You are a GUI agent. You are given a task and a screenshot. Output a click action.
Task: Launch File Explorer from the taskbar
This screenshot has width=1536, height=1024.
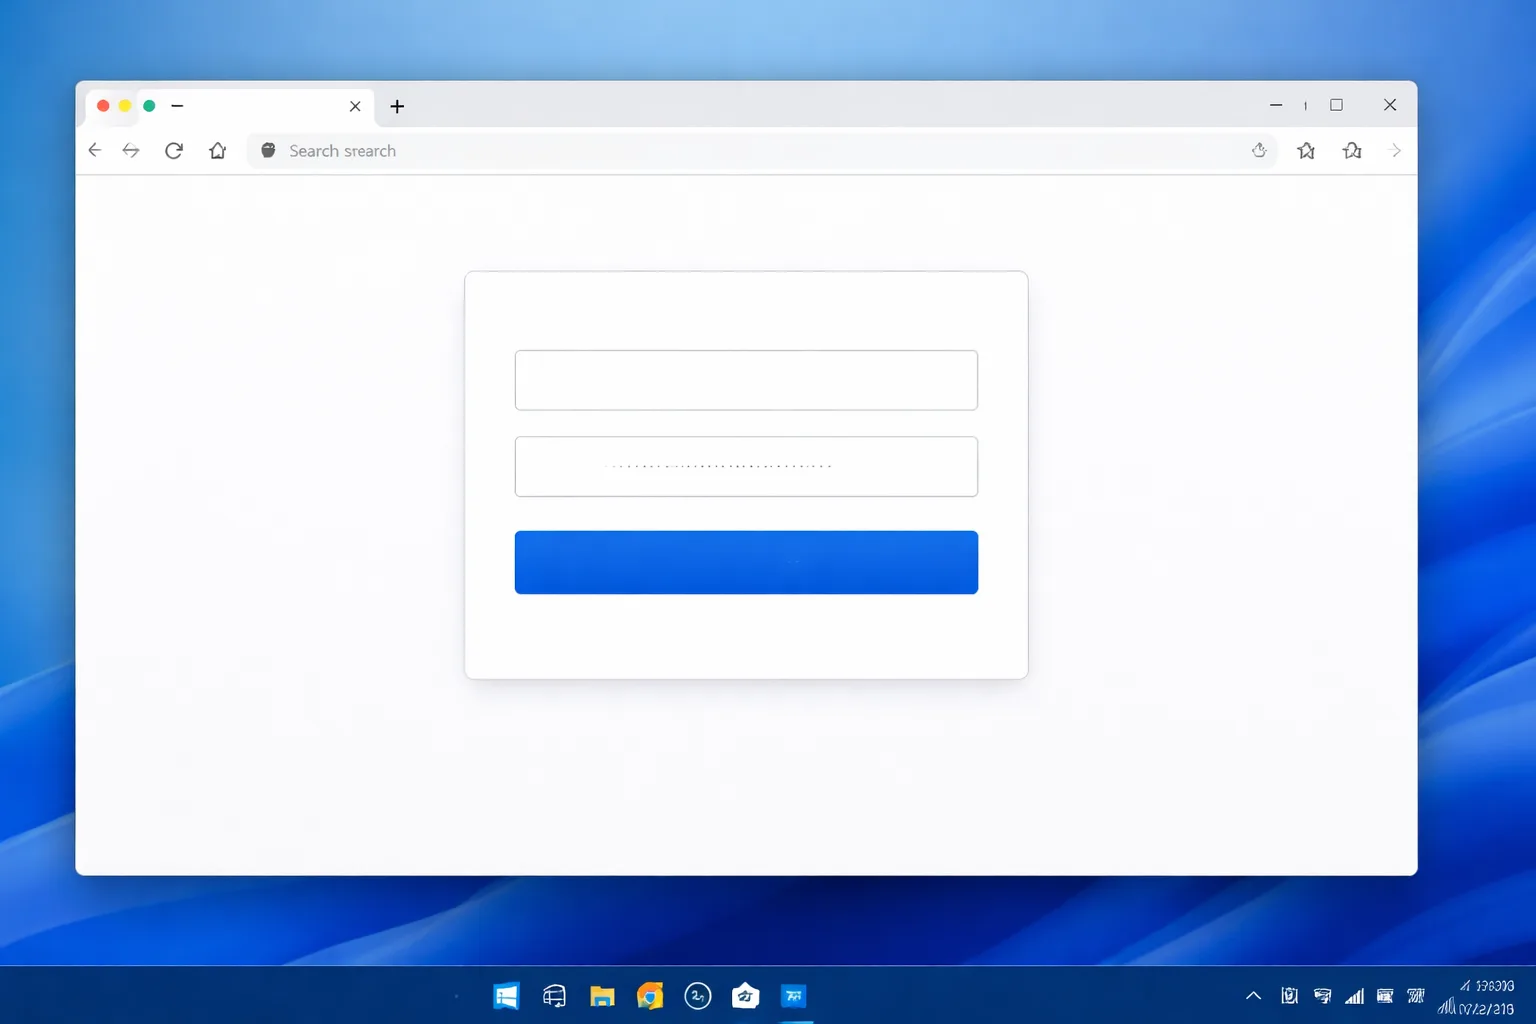[x=602, y=996]
